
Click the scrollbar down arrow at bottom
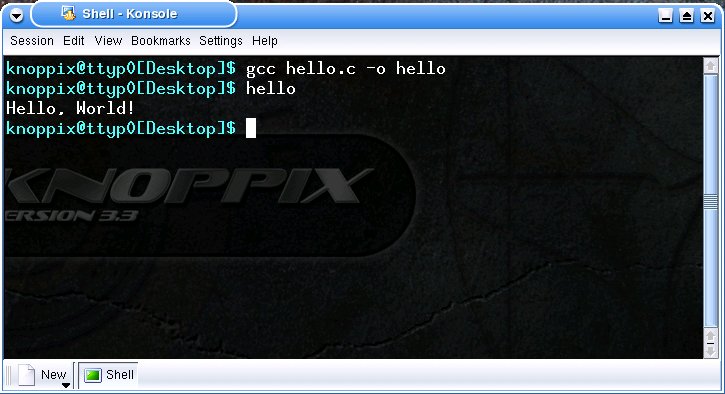(x=711, y=351)
